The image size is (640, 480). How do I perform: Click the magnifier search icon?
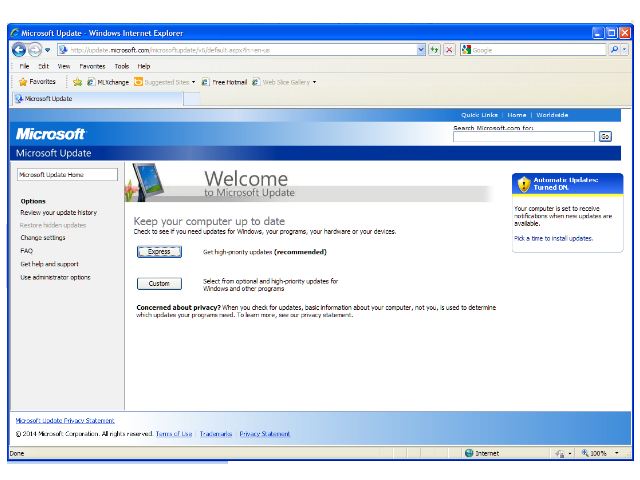(614, 50)
